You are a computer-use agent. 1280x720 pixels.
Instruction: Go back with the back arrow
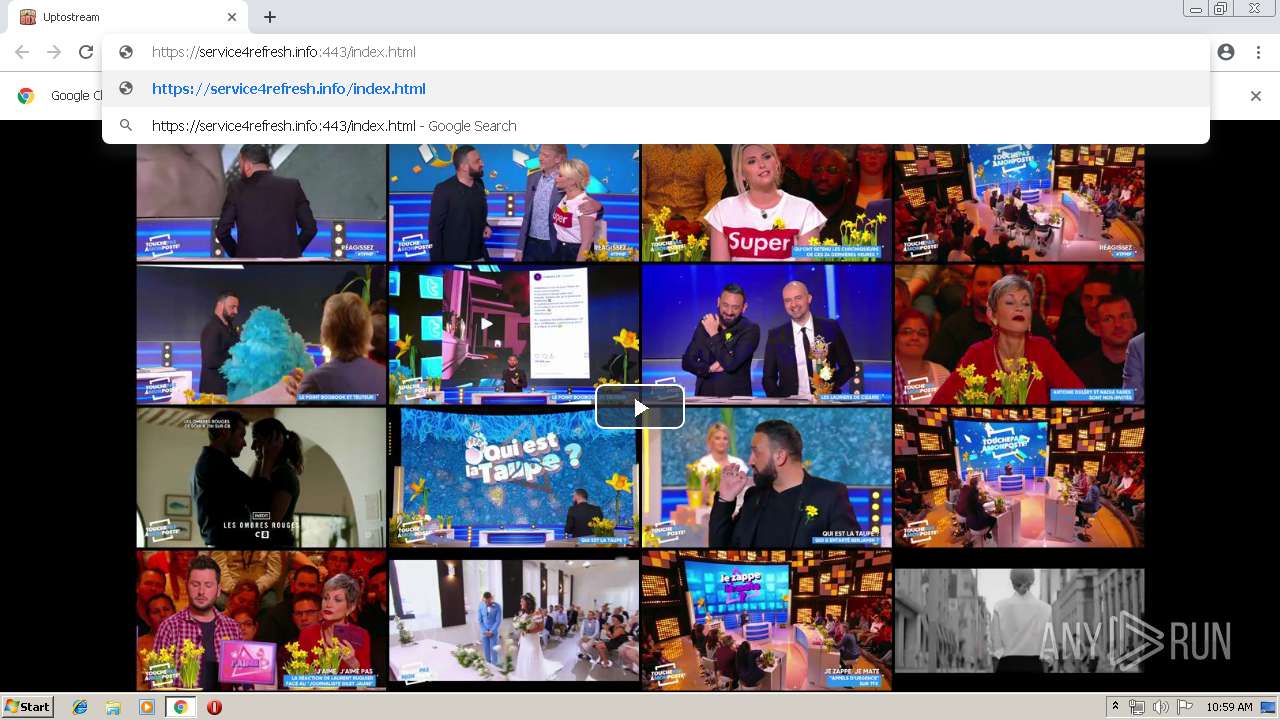pos(22,52)
